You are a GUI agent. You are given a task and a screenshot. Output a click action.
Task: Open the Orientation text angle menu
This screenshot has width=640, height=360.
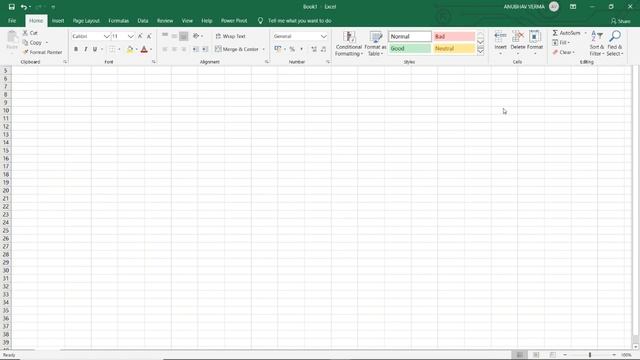click(x=198, y=36)
